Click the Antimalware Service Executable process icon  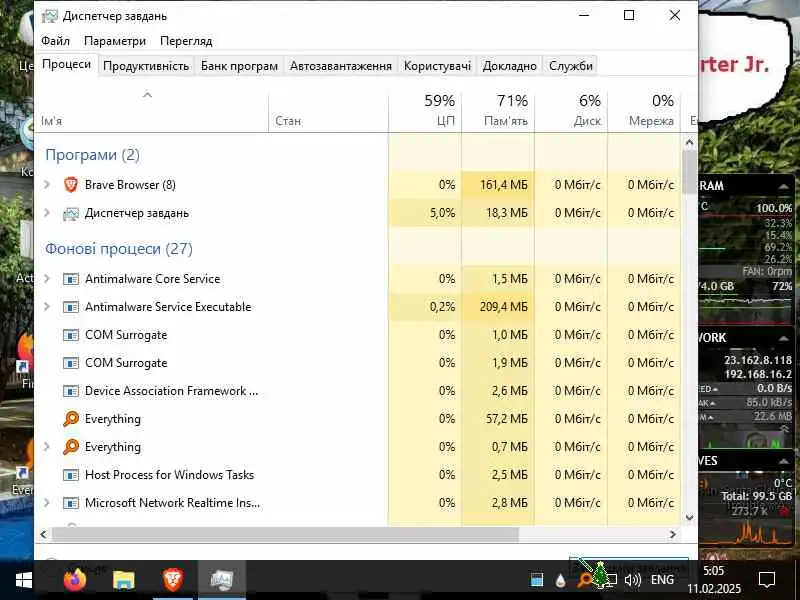(x=71, y=307)
